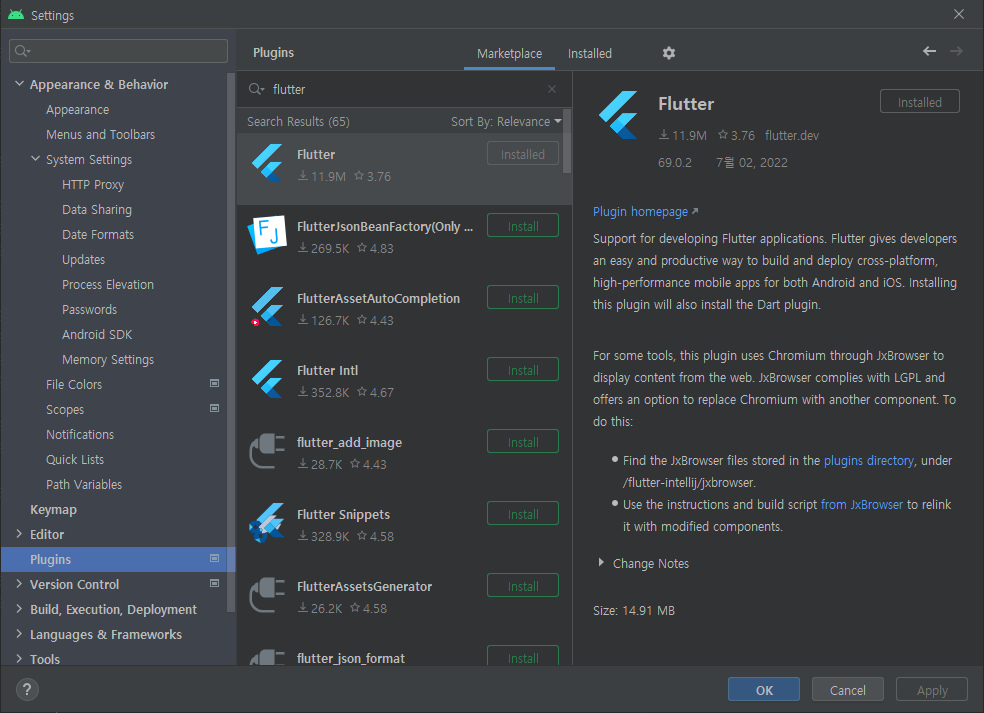Click the plugin search results scrollbar
This screenshot has width=984, height=713.
[x=567, y=141]
